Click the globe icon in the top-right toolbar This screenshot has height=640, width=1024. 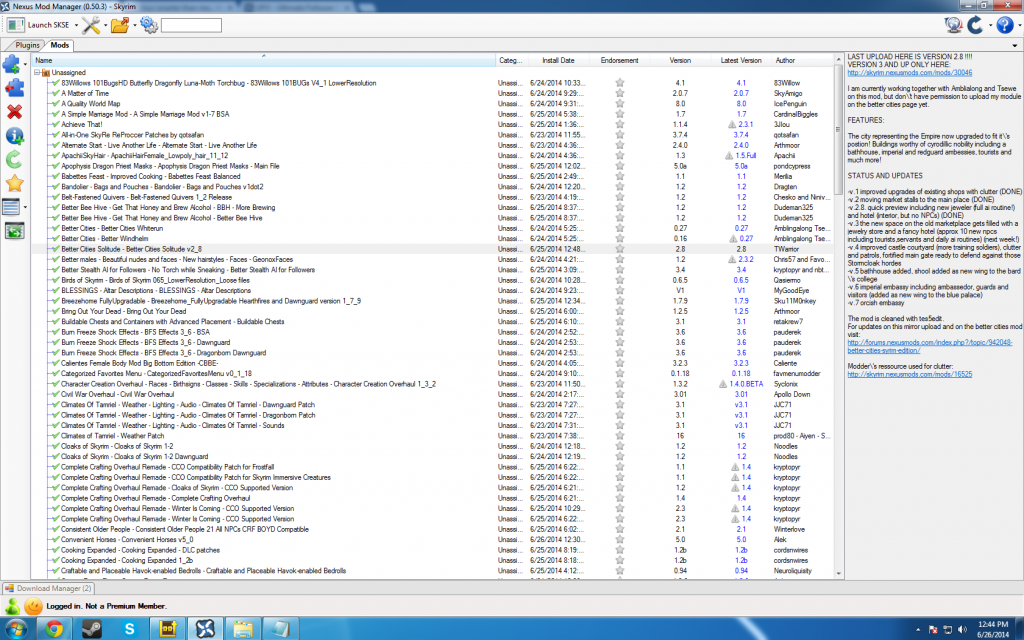pos(954,25)
